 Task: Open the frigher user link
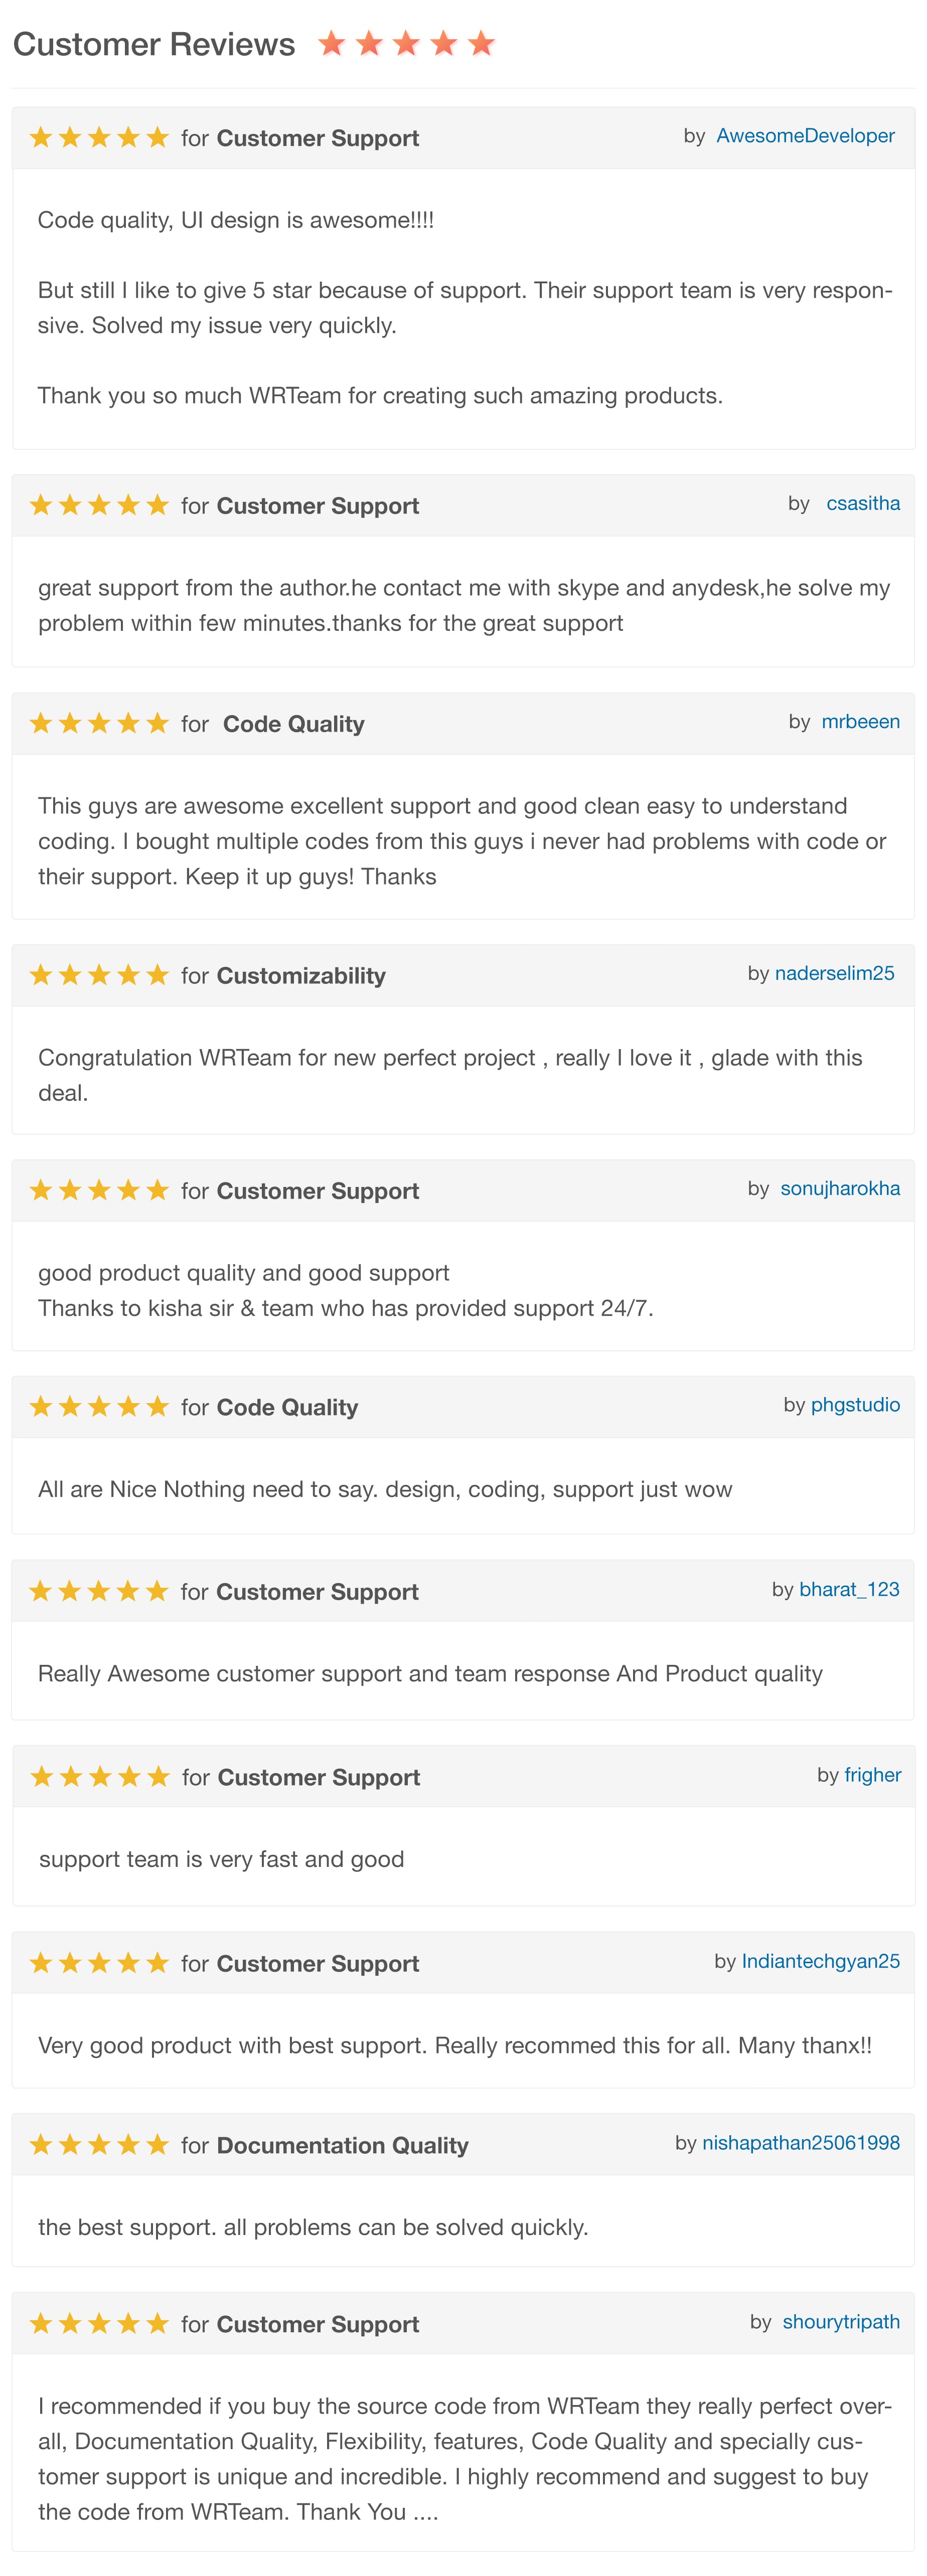pyautogui.click(x=872, y=1775)
